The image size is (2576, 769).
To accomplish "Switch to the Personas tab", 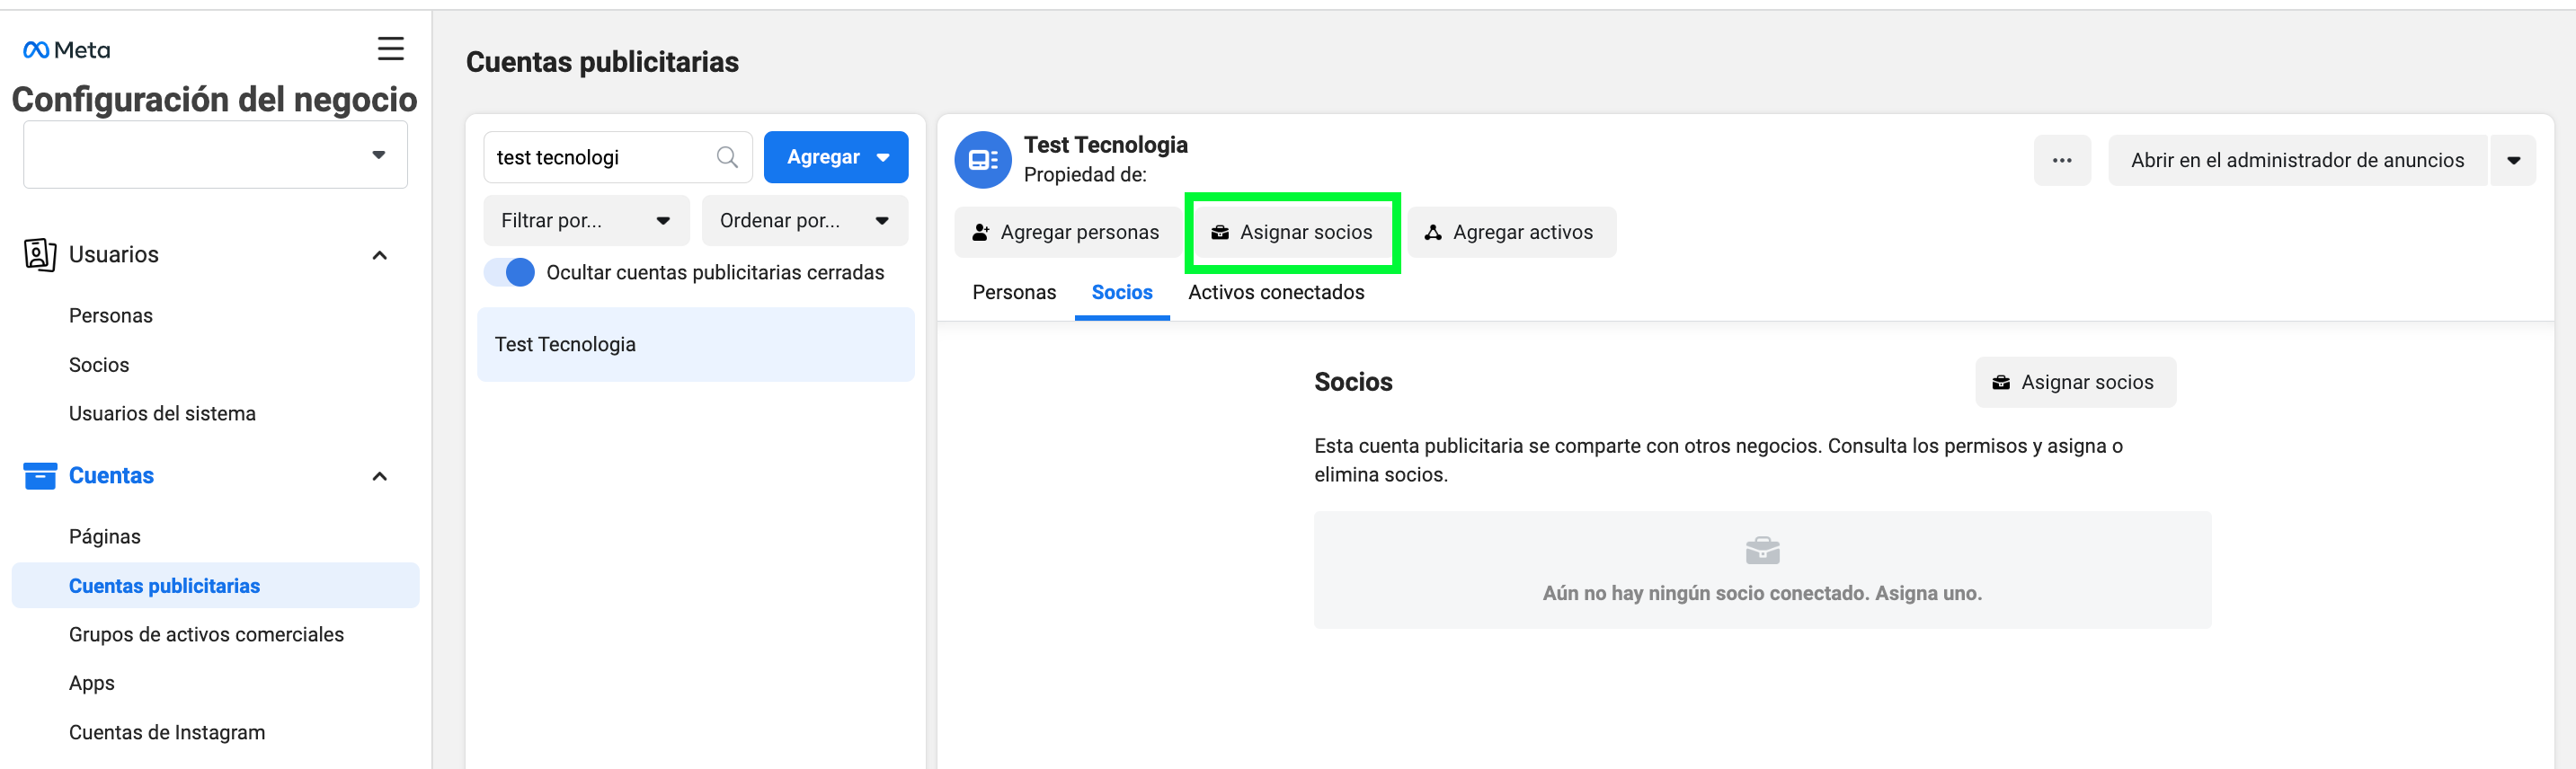I will 1013,292.
